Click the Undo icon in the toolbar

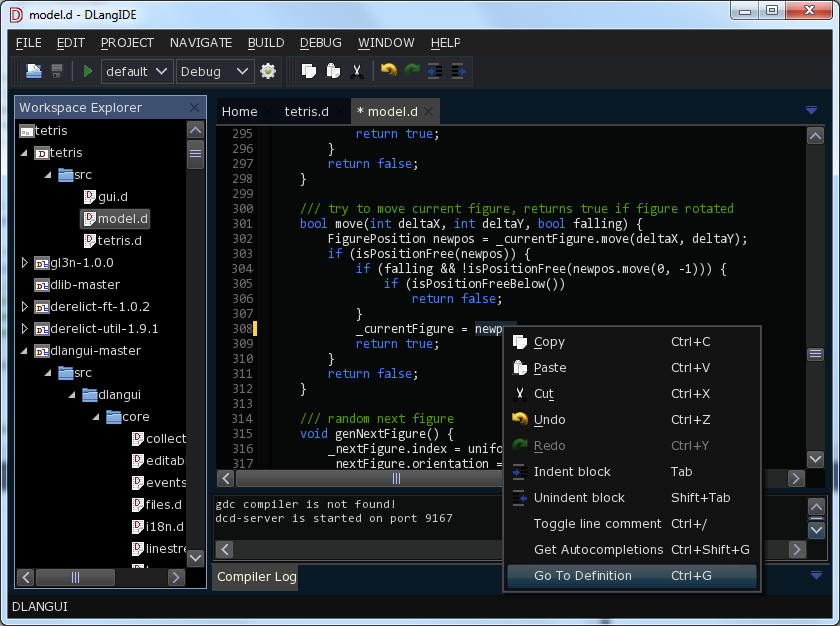tap(390, 71)
